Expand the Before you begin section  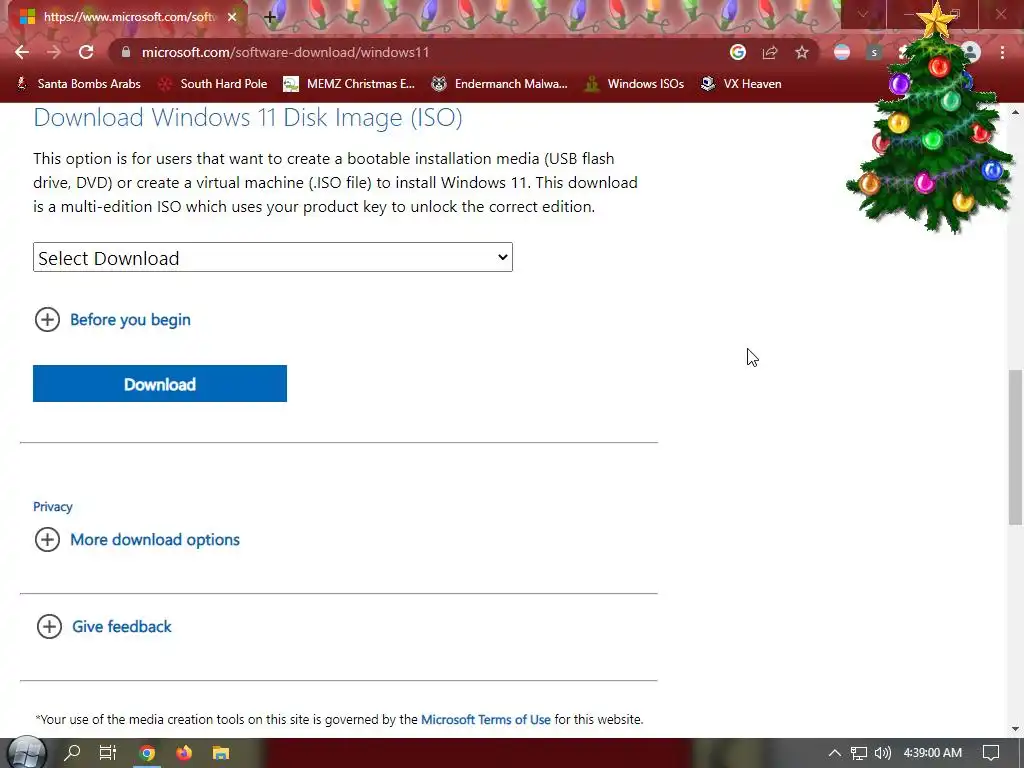pos(112,320)
